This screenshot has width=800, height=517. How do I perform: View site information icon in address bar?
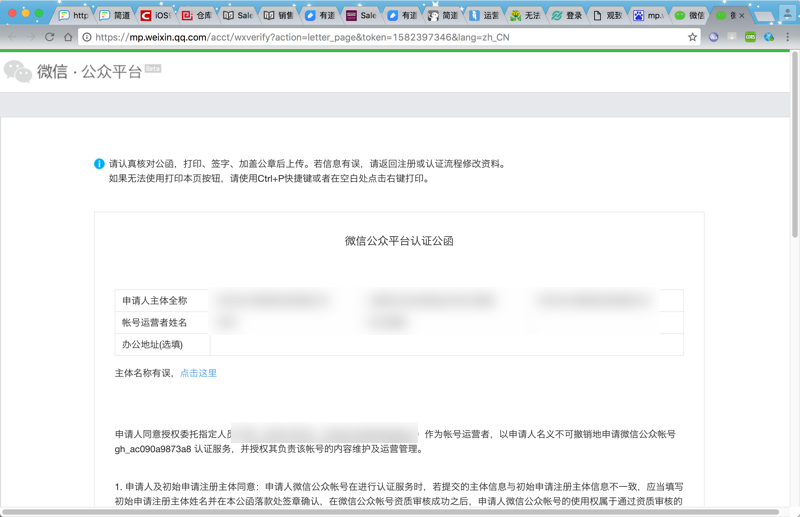87,37
